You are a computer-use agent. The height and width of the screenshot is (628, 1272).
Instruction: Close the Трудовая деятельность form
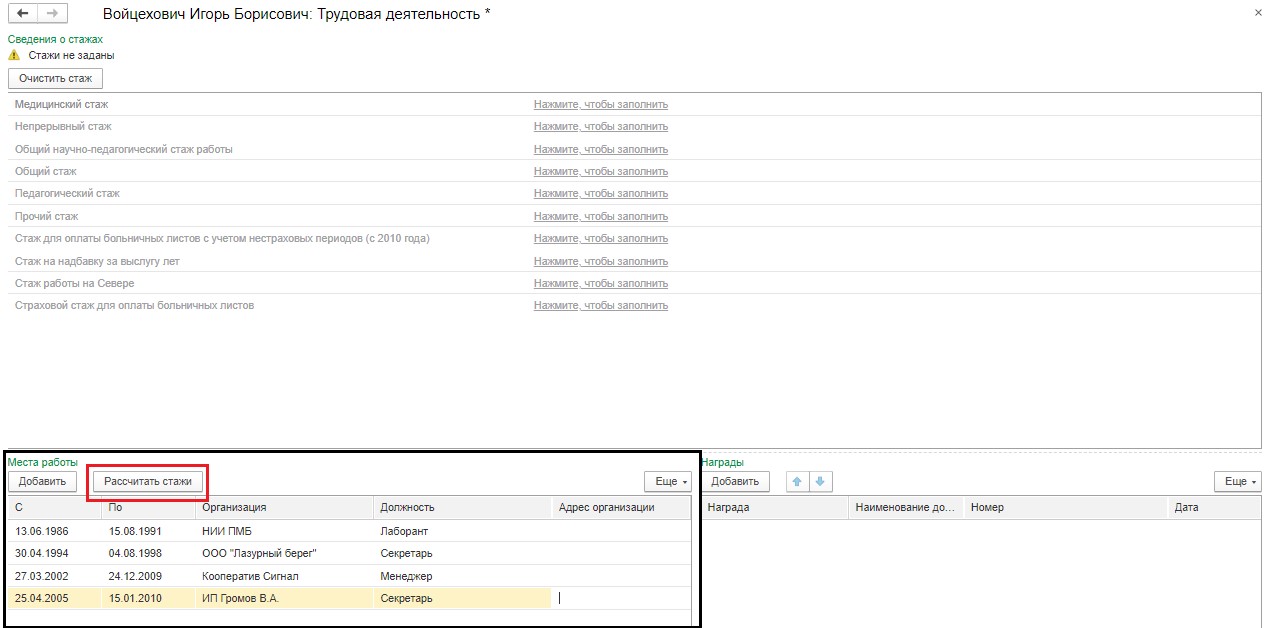point(1257,12)
